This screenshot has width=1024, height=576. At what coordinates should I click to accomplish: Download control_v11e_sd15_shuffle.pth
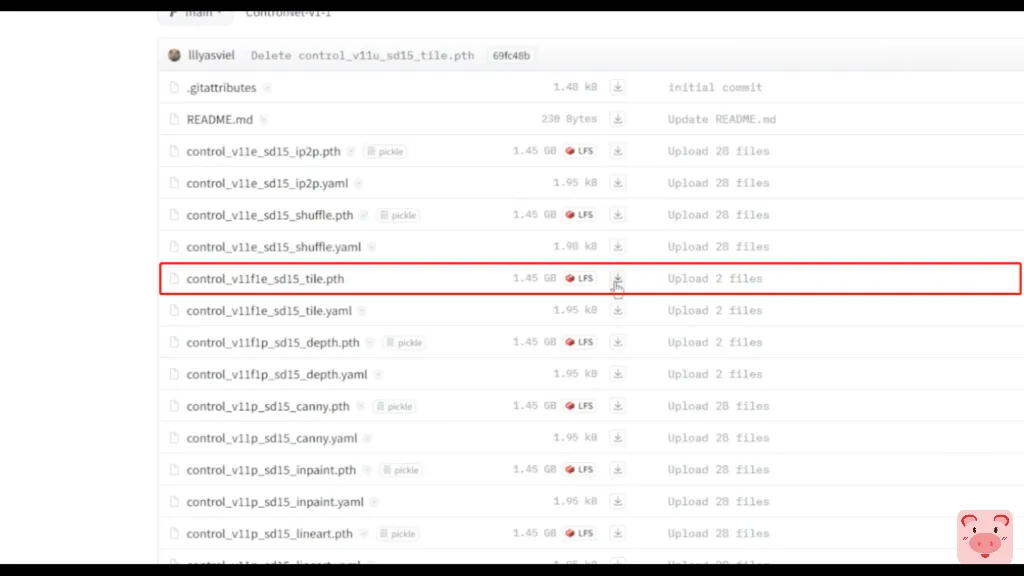coord(617,215)
